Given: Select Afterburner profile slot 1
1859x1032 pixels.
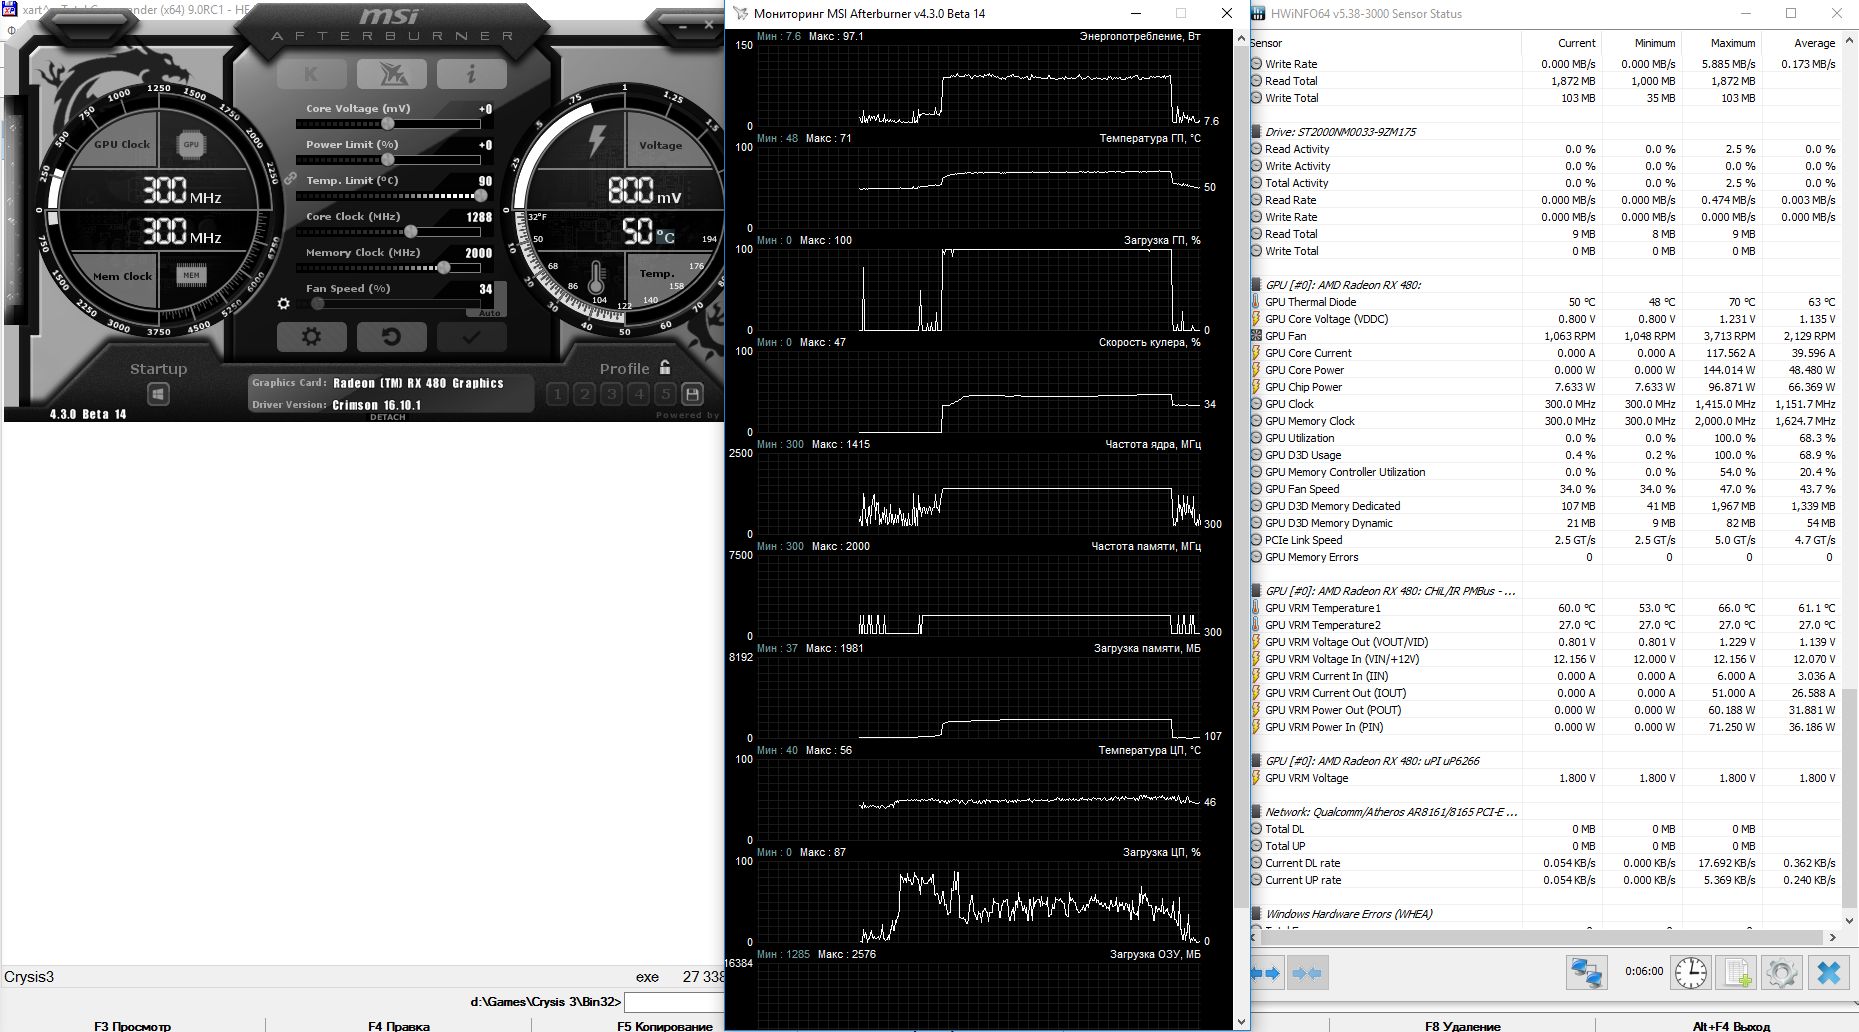Looking at the screenshot, I should [558, 394].
